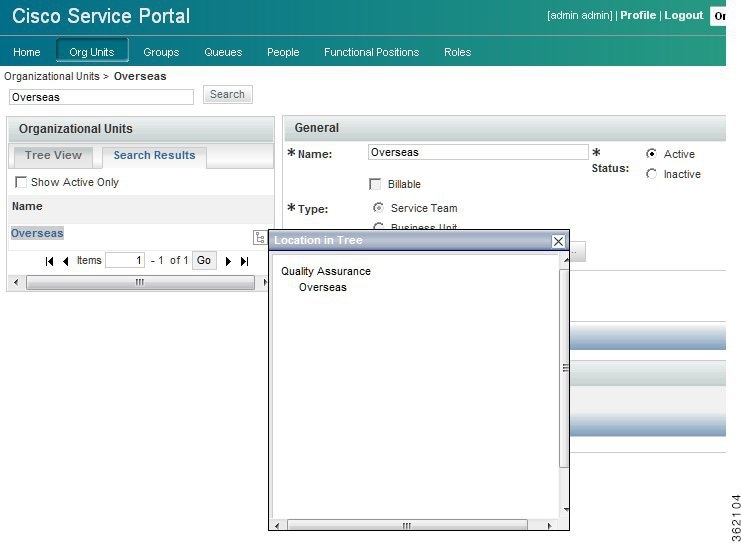The height and width of the screenshot is (543, 741).
Task: Click the popup vertical scrollbar thumb
Action: tap(565, 369)
